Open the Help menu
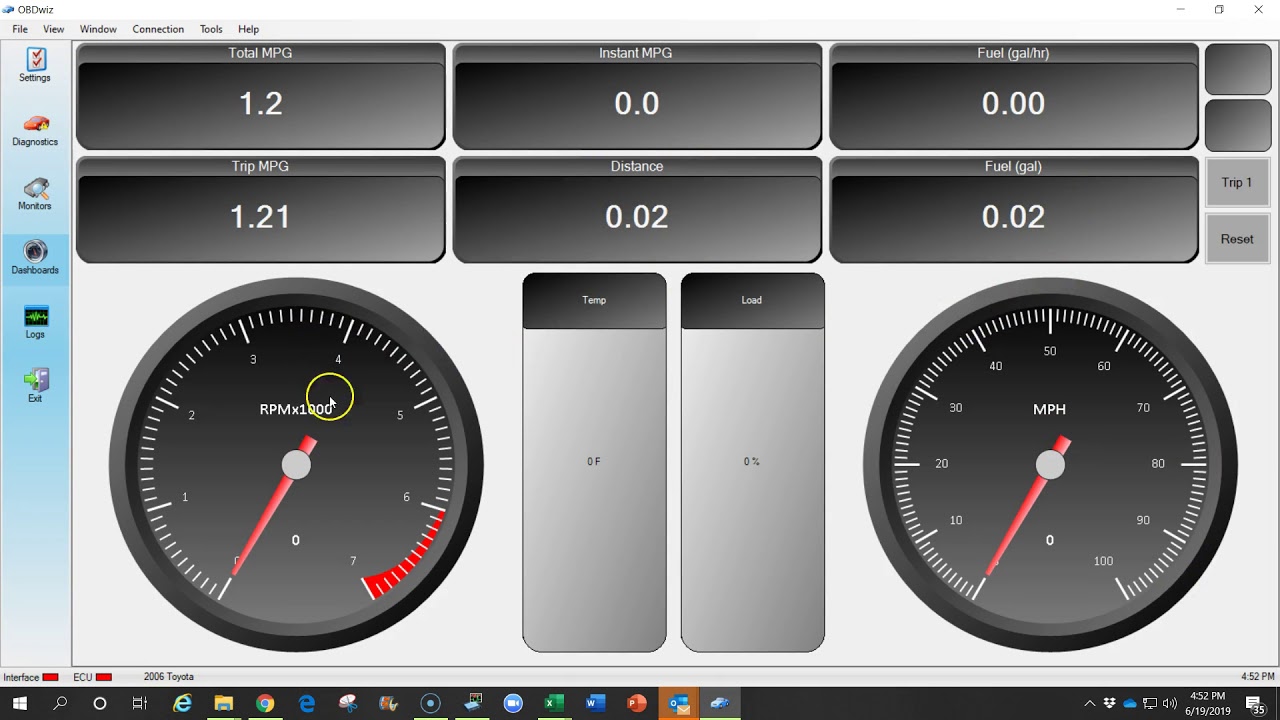1280x720 pixels. (x=249, y=29)
